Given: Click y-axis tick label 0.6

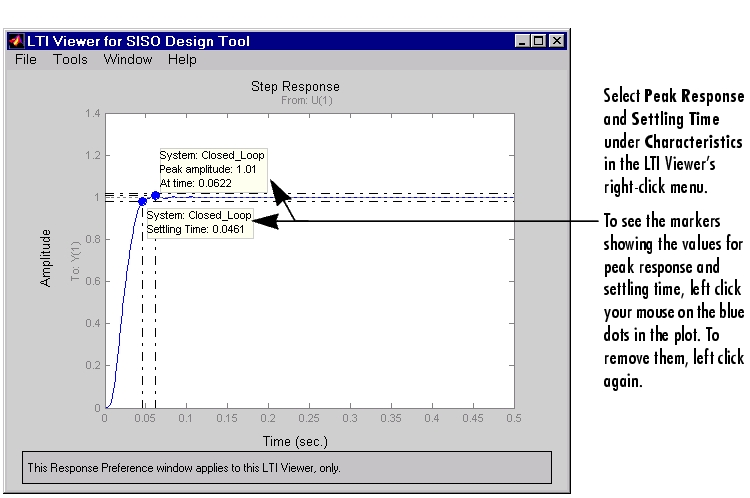Looking at the screenshot, I should click(x=93, y=281).
